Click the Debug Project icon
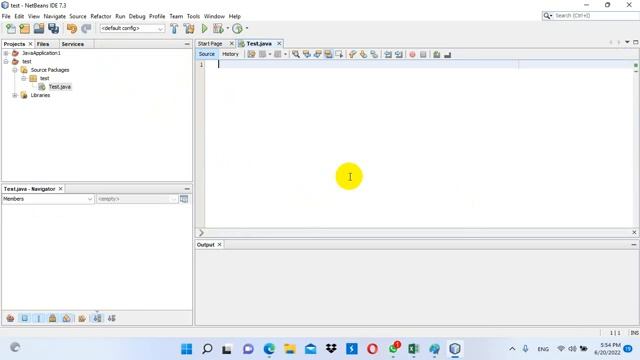 [x=218, y=29]
